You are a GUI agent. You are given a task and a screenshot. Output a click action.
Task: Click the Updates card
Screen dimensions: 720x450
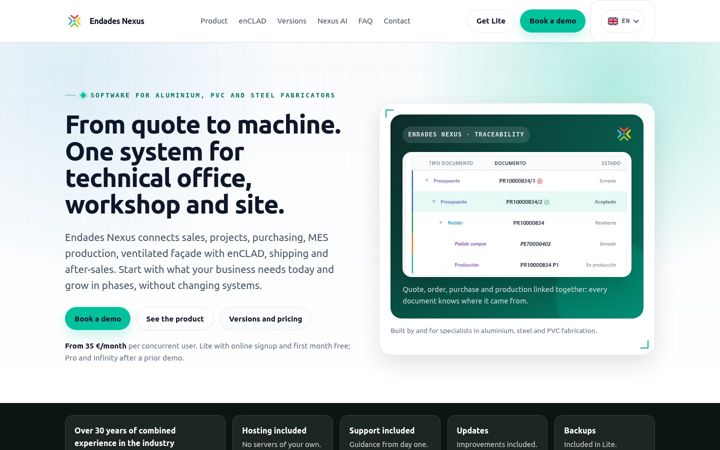(497, 433)
